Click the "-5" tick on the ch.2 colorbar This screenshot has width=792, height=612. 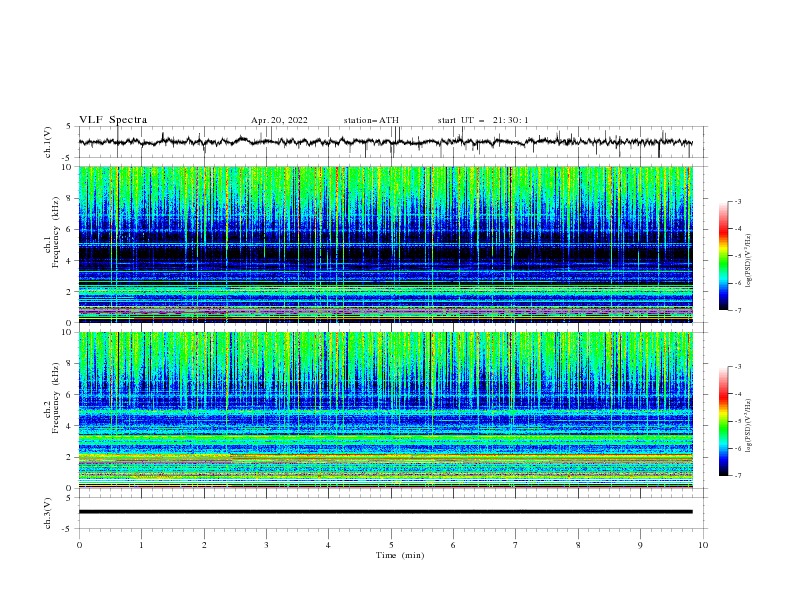click(738, 421)
